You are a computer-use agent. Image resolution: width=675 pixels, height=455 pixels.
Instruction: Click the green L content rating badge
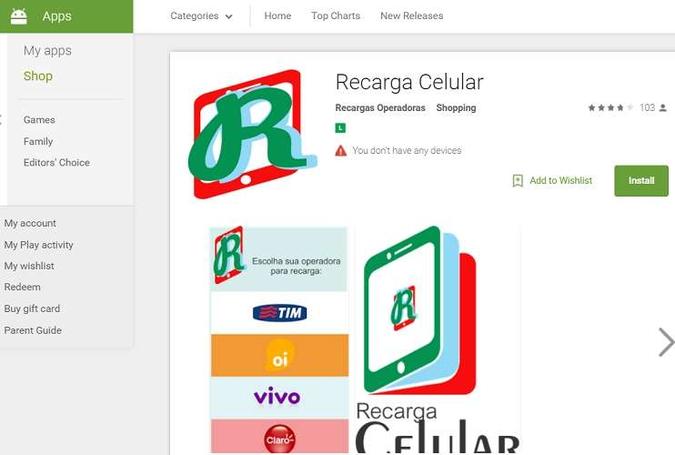pos(340,128)
